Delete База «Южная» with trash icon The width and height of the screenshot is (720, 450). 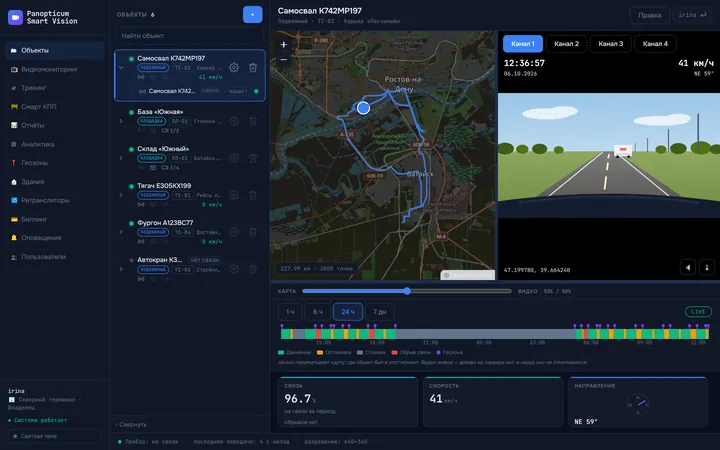253,121
